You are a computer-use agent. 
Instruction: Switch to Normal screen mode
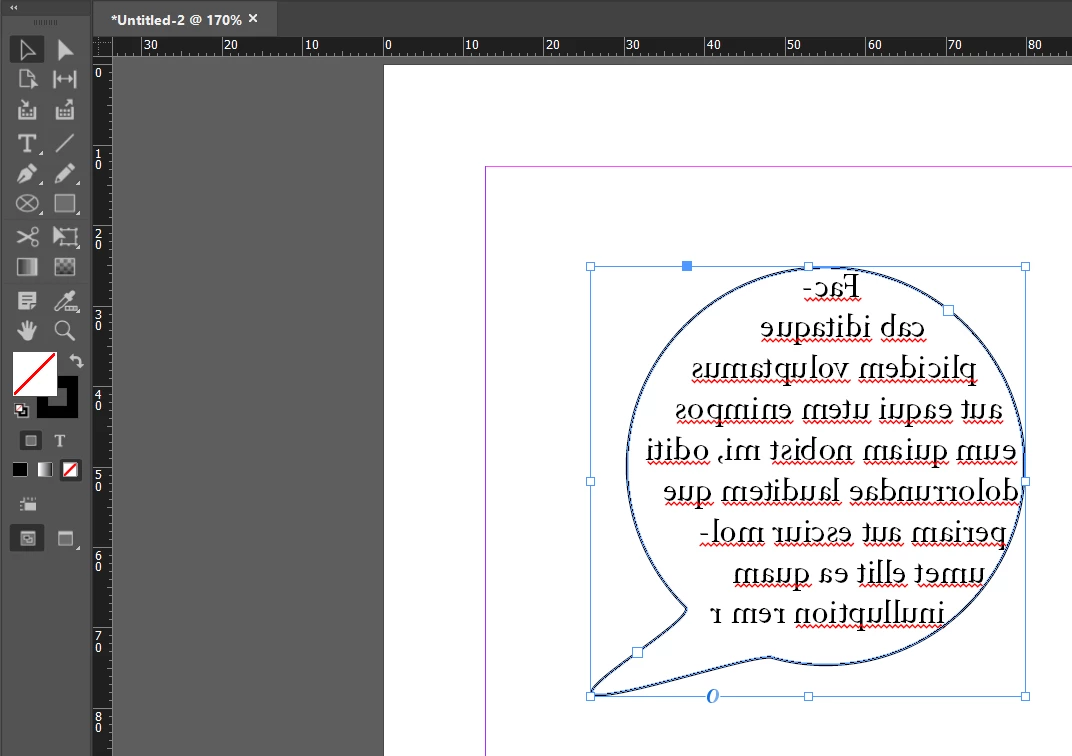(x=27, y=539)
